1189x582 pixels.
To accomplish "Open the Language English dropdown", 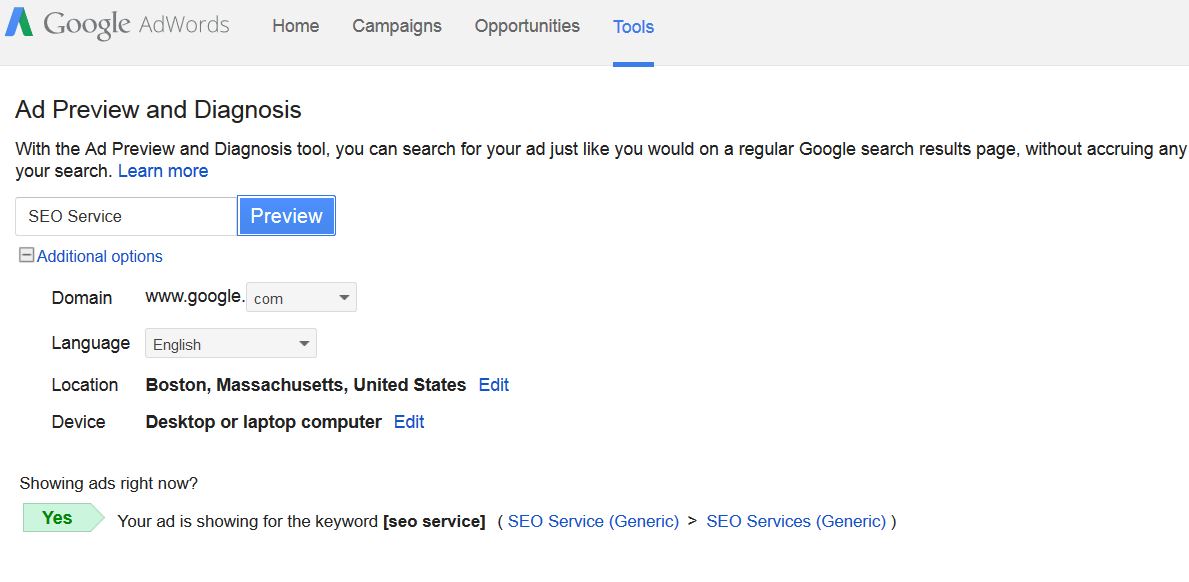I will pos(231,343).
